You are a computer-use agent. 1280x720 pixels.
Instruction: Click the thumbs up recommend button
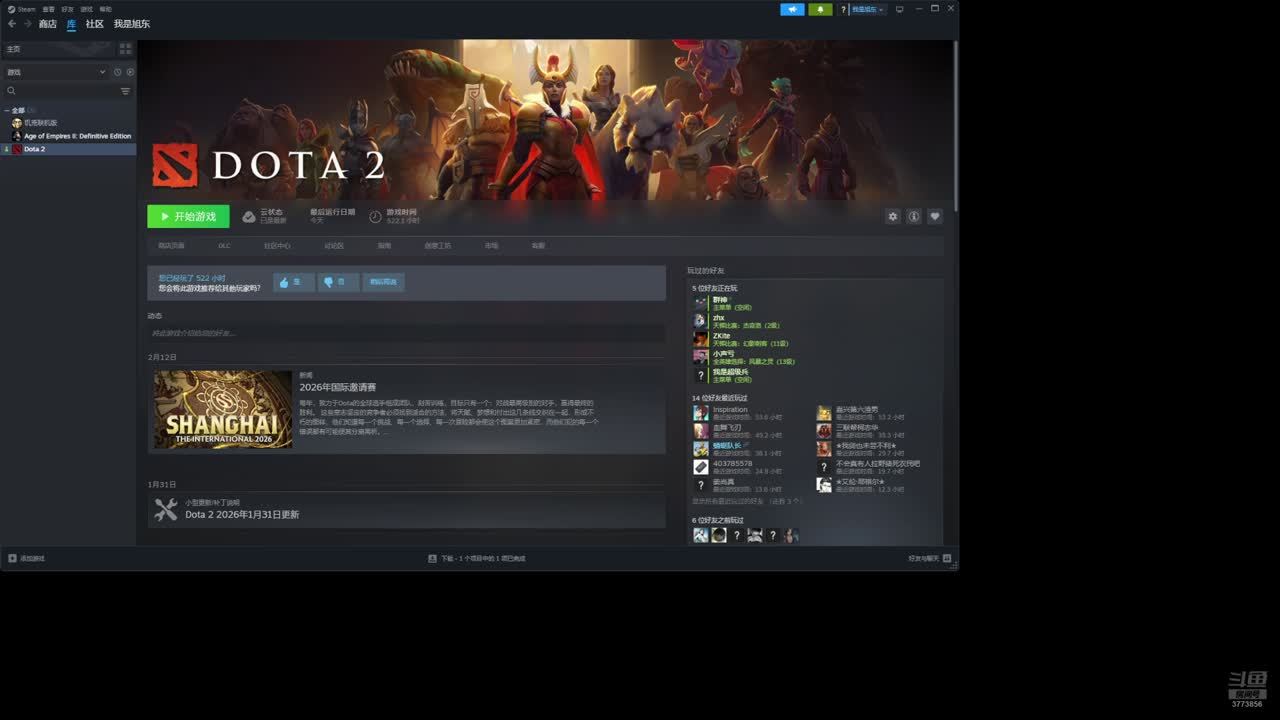293,283
